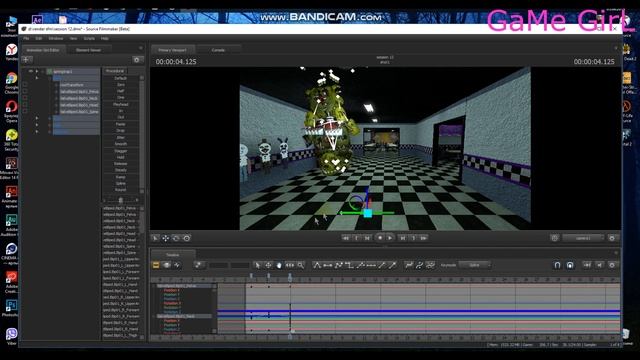Viewport: 640px width, 360px height.
Task: Apply the stepped tangent icon
Action: [349, 265]
